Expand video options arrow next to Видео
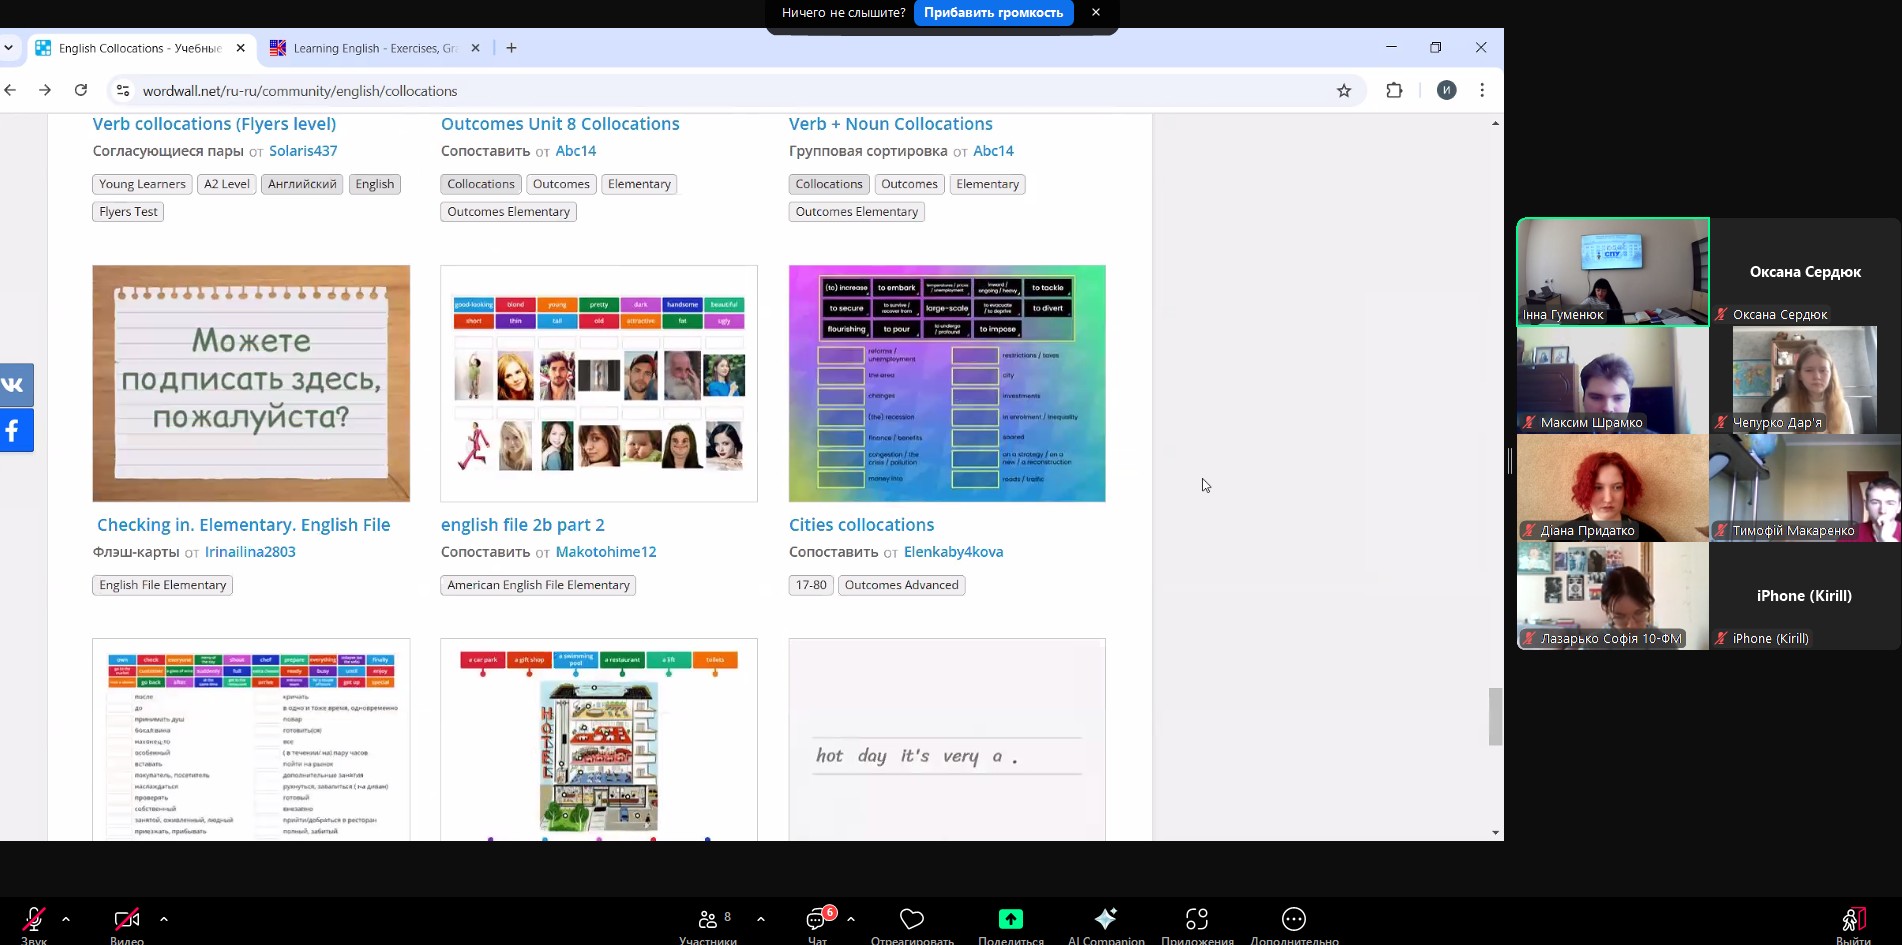1902x945 pixels. (164, 919)
